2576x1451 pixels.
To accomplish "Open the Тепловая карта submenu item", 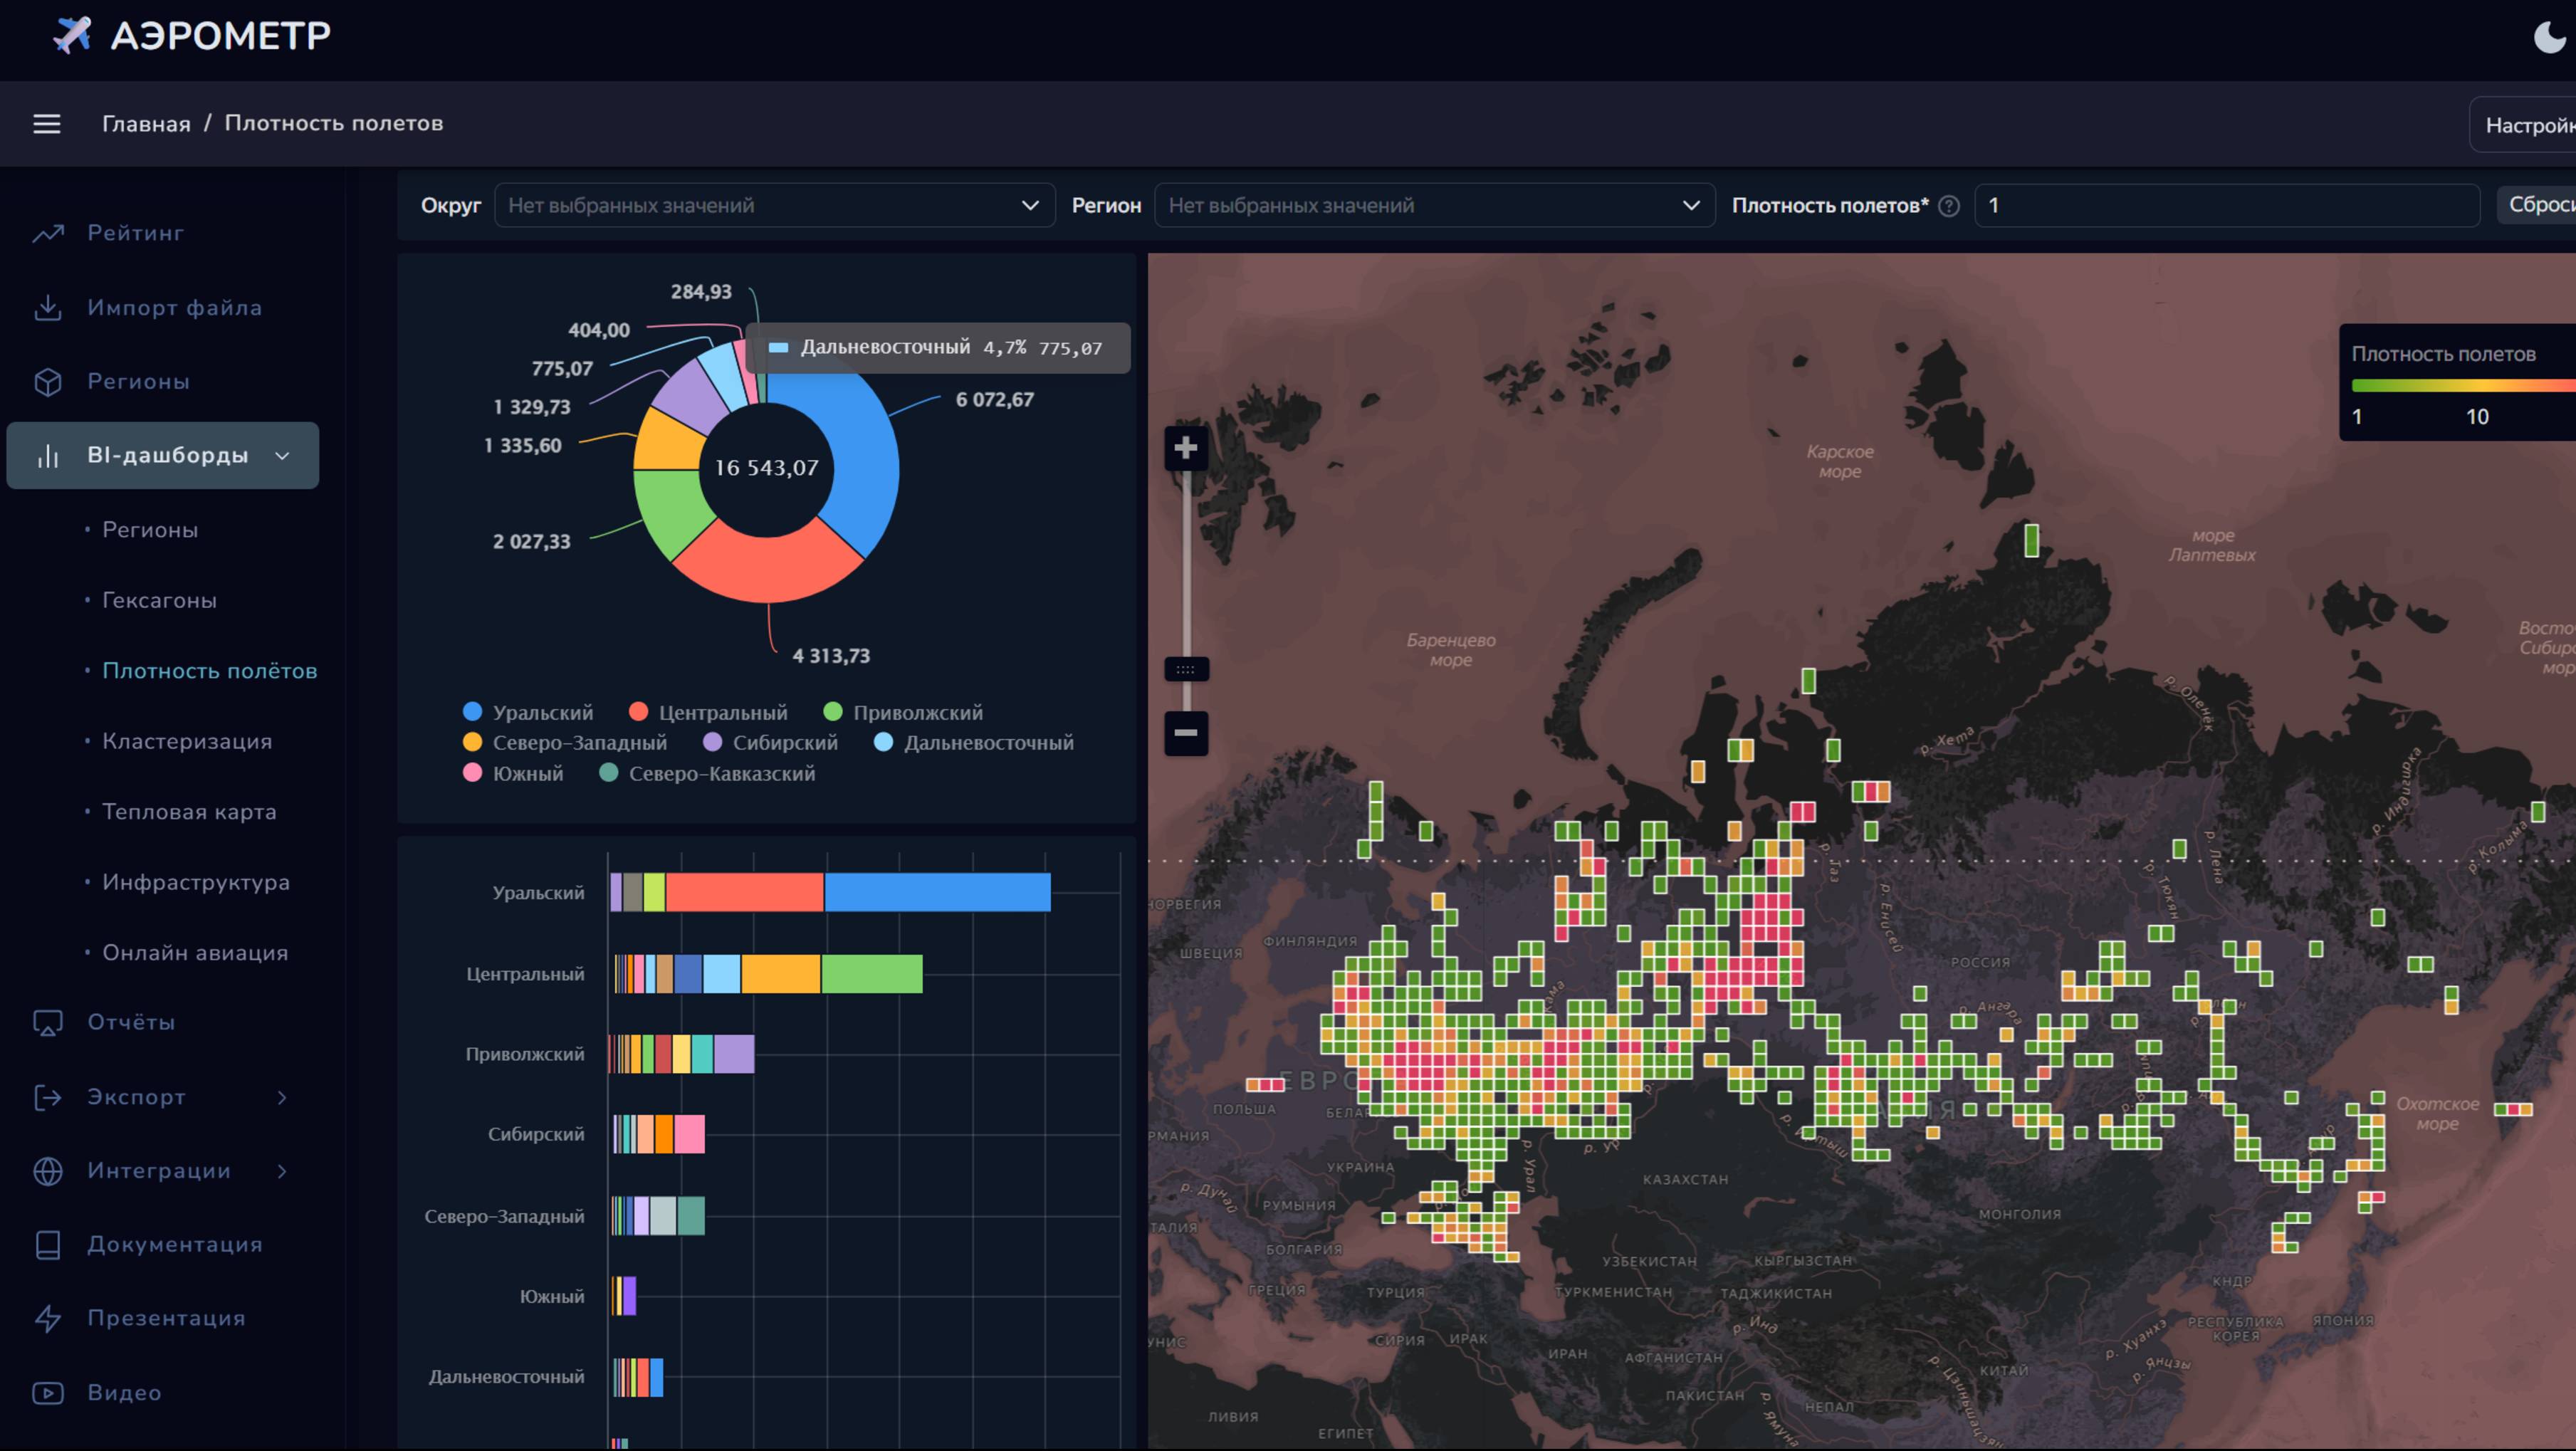I will click(189, 812).
